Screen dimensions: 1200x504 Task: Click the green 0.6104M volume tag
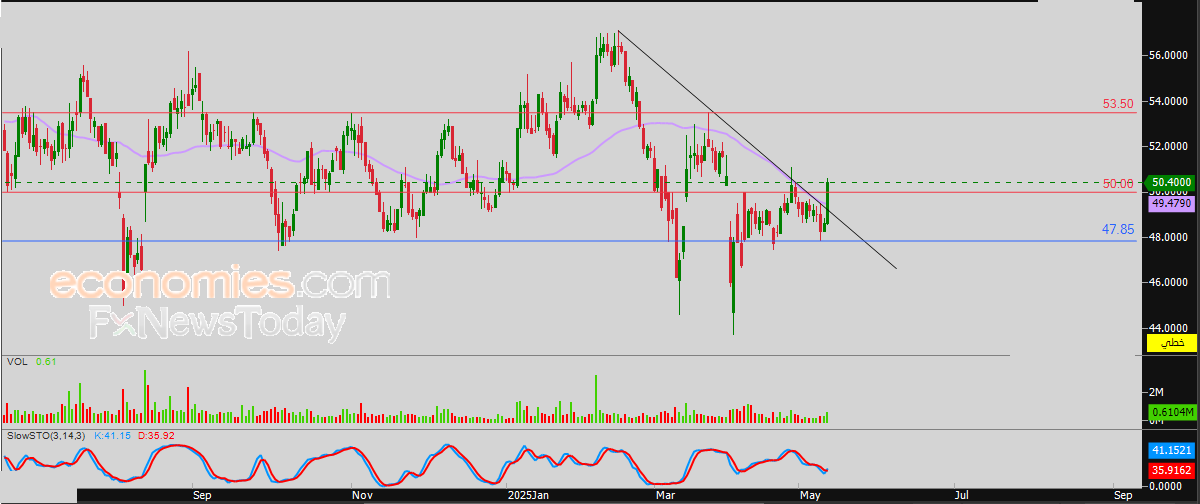pyautogui.click(x=1171, y=412)
